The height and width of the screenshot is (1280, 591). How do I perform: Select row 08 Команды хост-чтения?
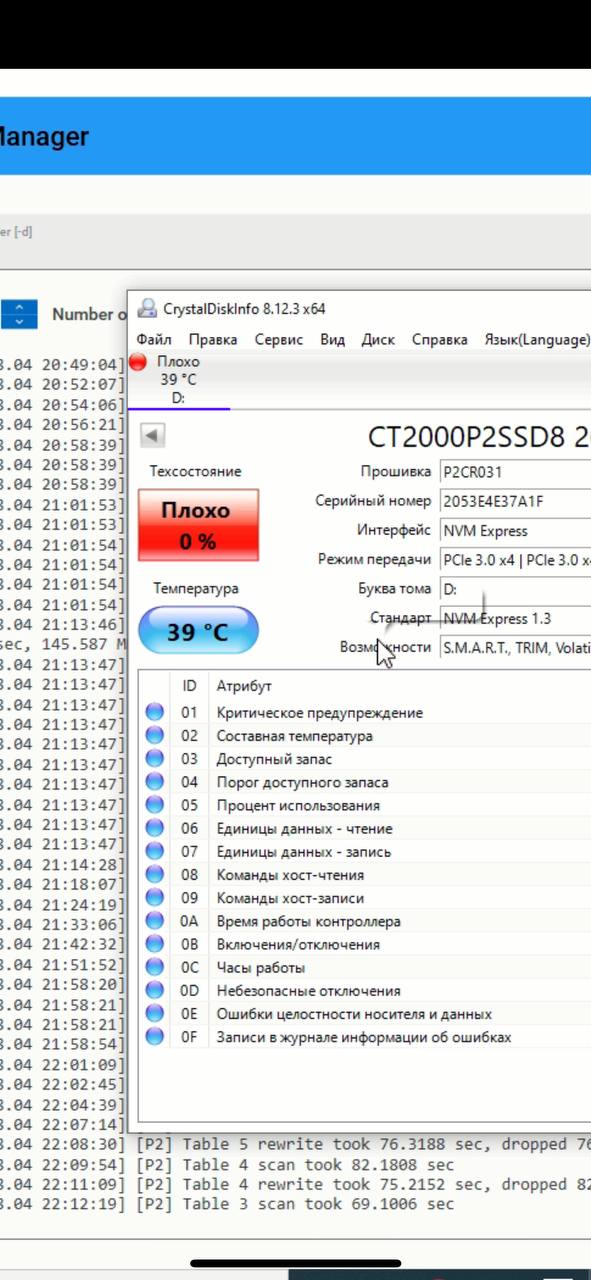tap(365, 875)
